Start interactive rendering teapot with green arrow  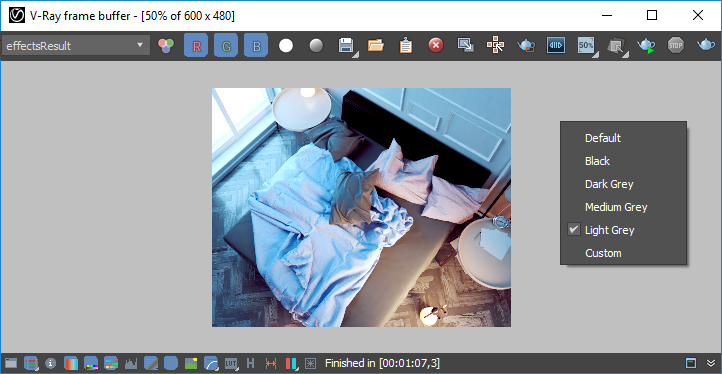coord(646,46)
